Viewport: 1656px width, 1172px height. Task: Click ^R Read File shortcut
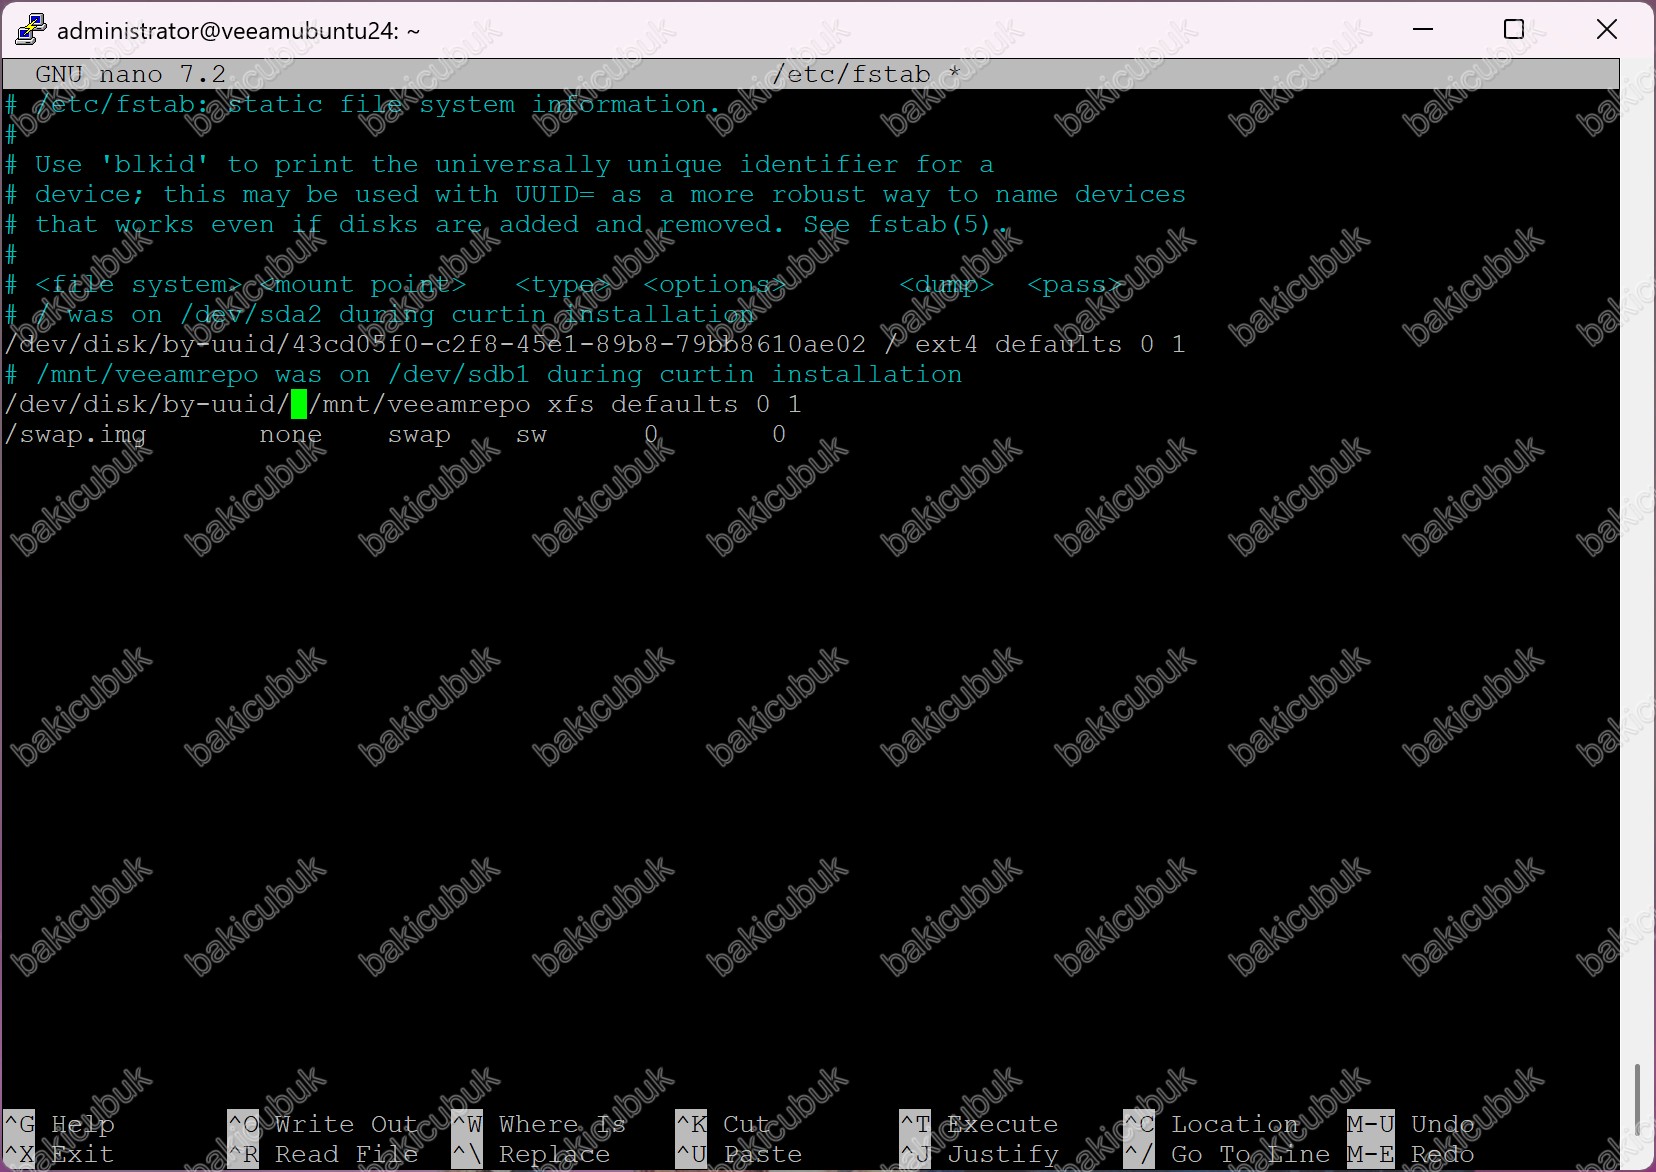click(x=323, y=1154)
